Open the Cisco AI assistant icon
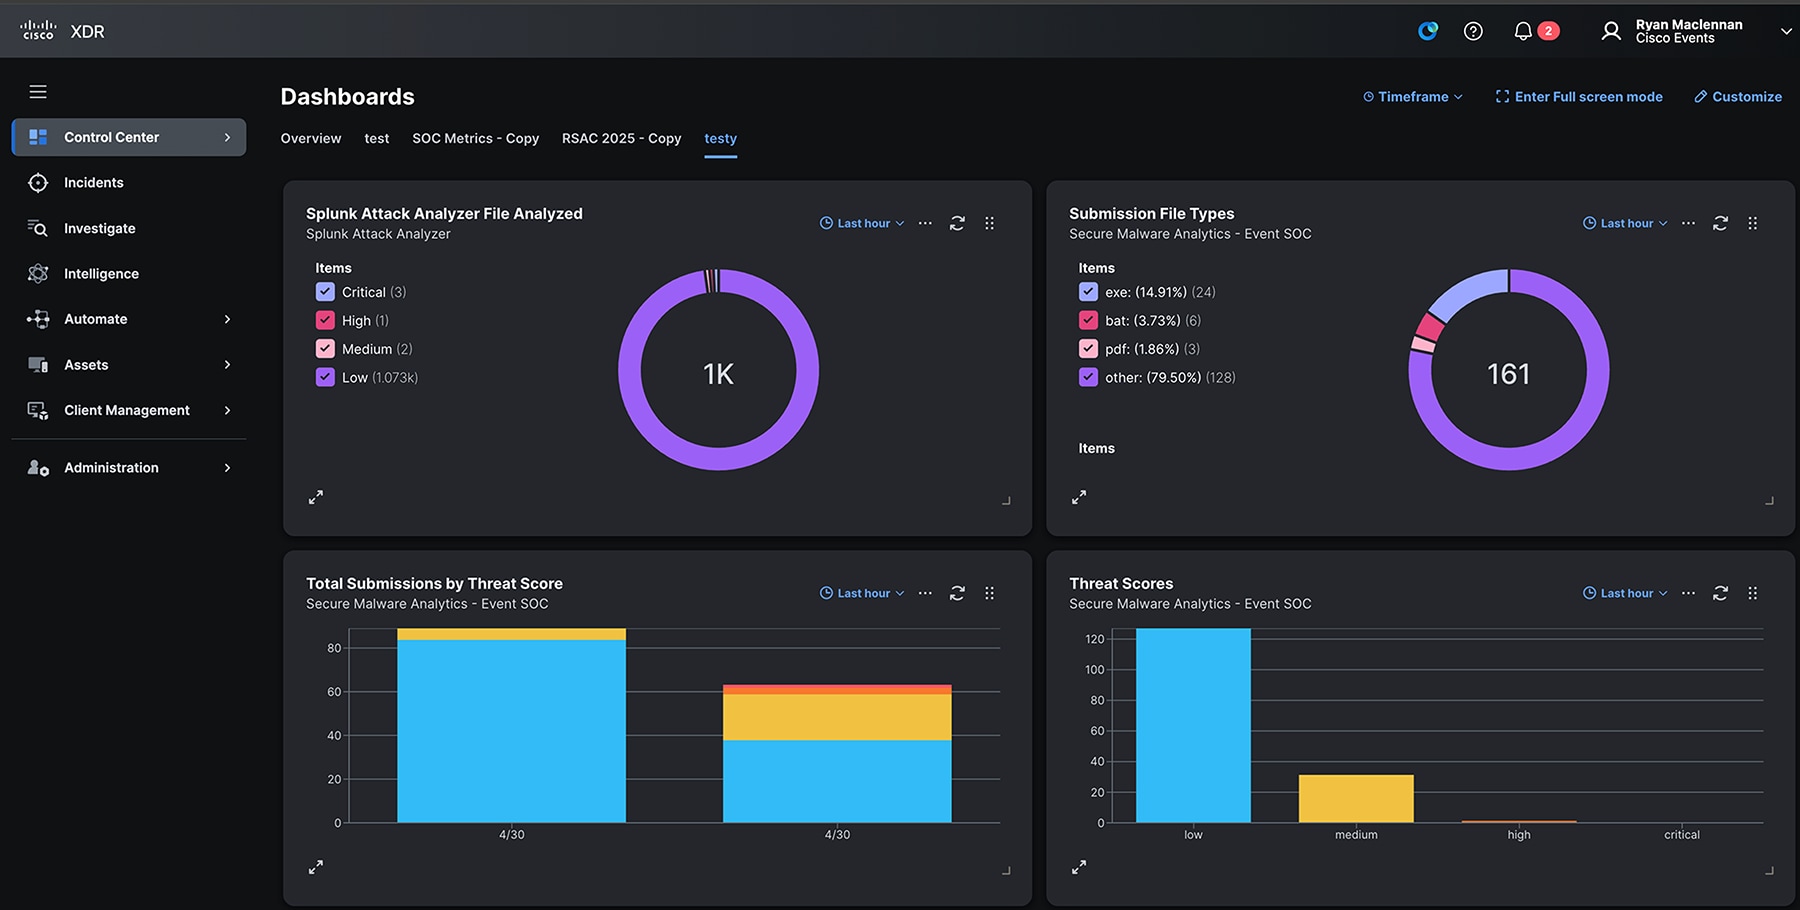 (1428, 31)
